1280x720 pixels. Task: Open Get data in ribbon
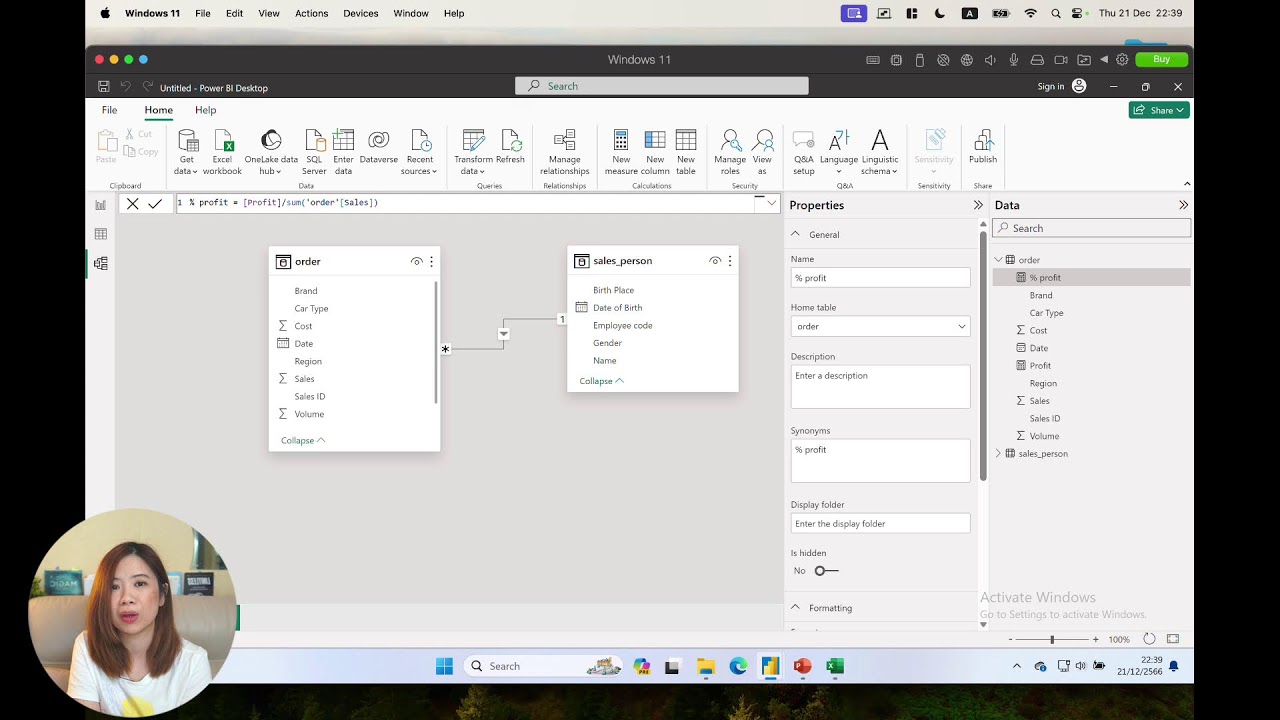coord(186,152)
